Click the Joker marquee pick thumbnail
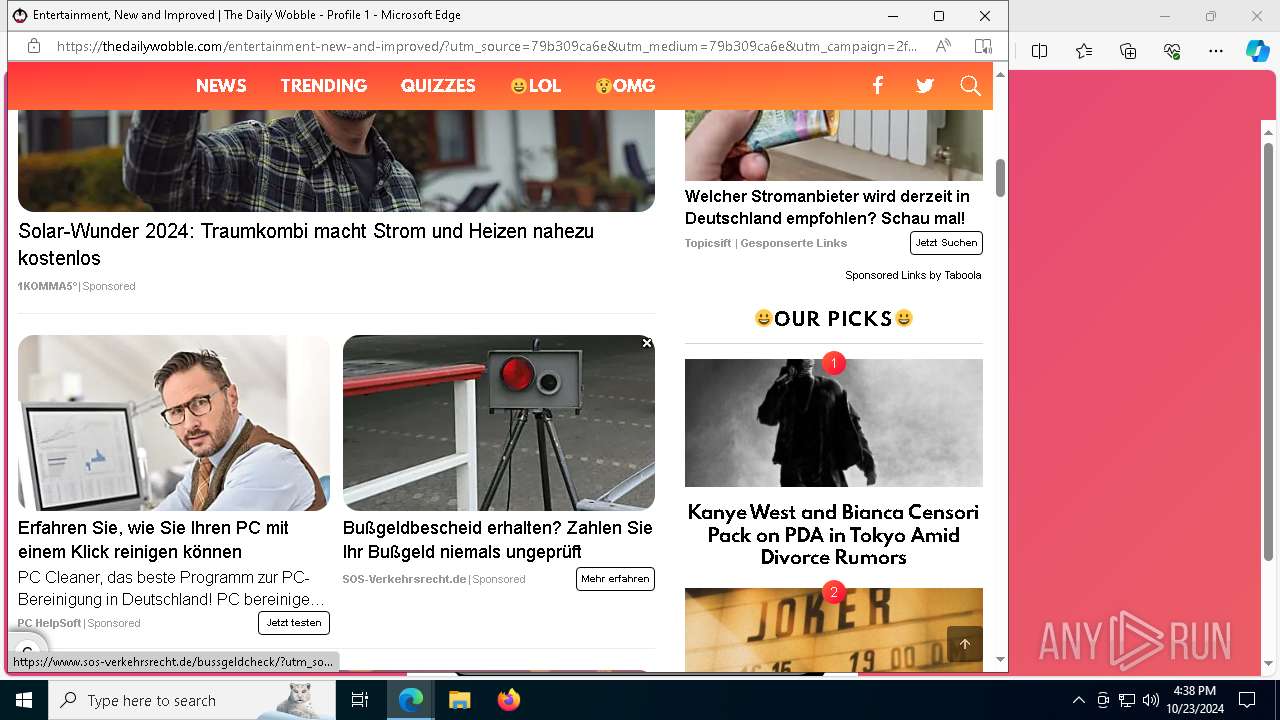The height and width of the screenshot is (720, 1280). point(834,629)
